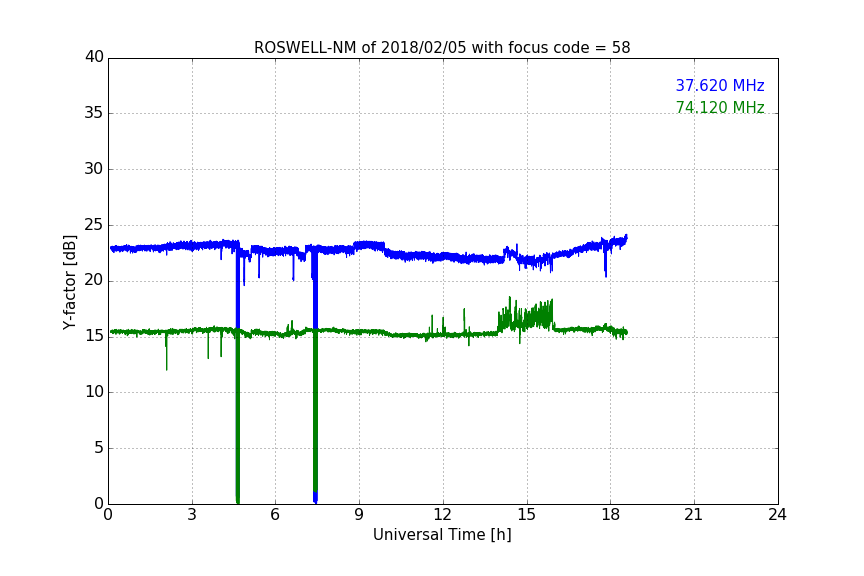Click y-axis tick value 5
Screen dimensions: 864x576
[99, 448]
